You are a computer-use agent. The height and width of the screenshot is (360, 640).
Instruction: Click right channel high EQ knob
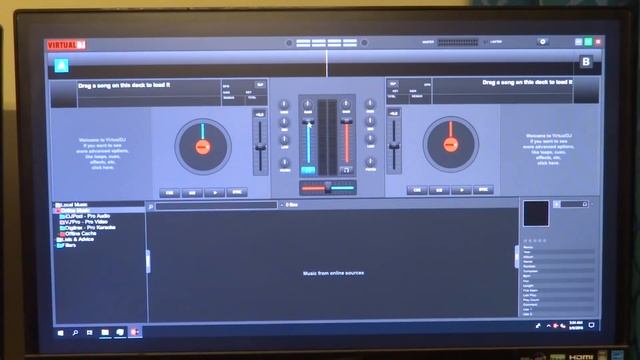[370, 104]
